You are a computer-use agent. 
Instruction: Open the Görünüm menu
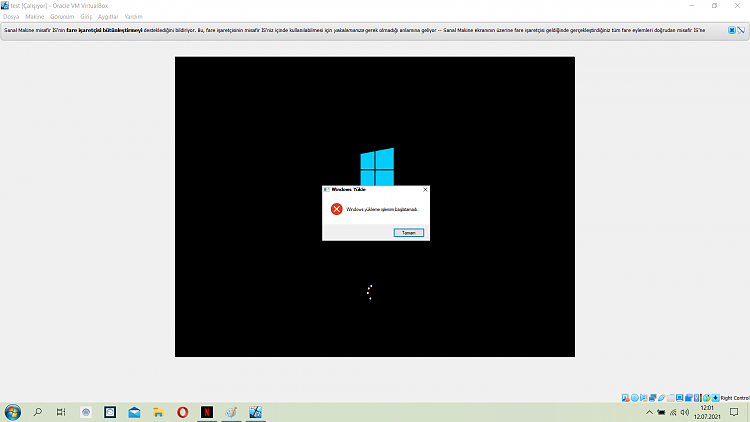click(x=62, y=17)
